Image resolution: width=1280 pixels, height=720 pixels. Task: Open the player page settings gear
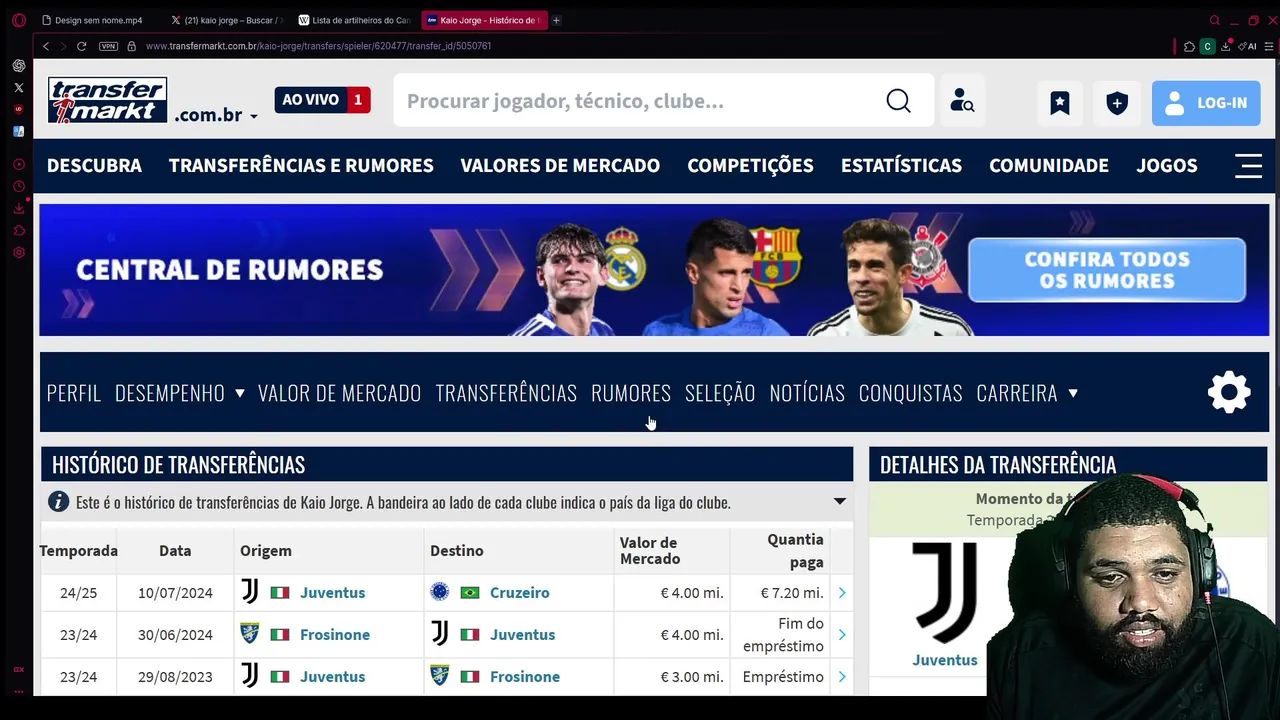pyautogui.click(x=1229, y=392)
